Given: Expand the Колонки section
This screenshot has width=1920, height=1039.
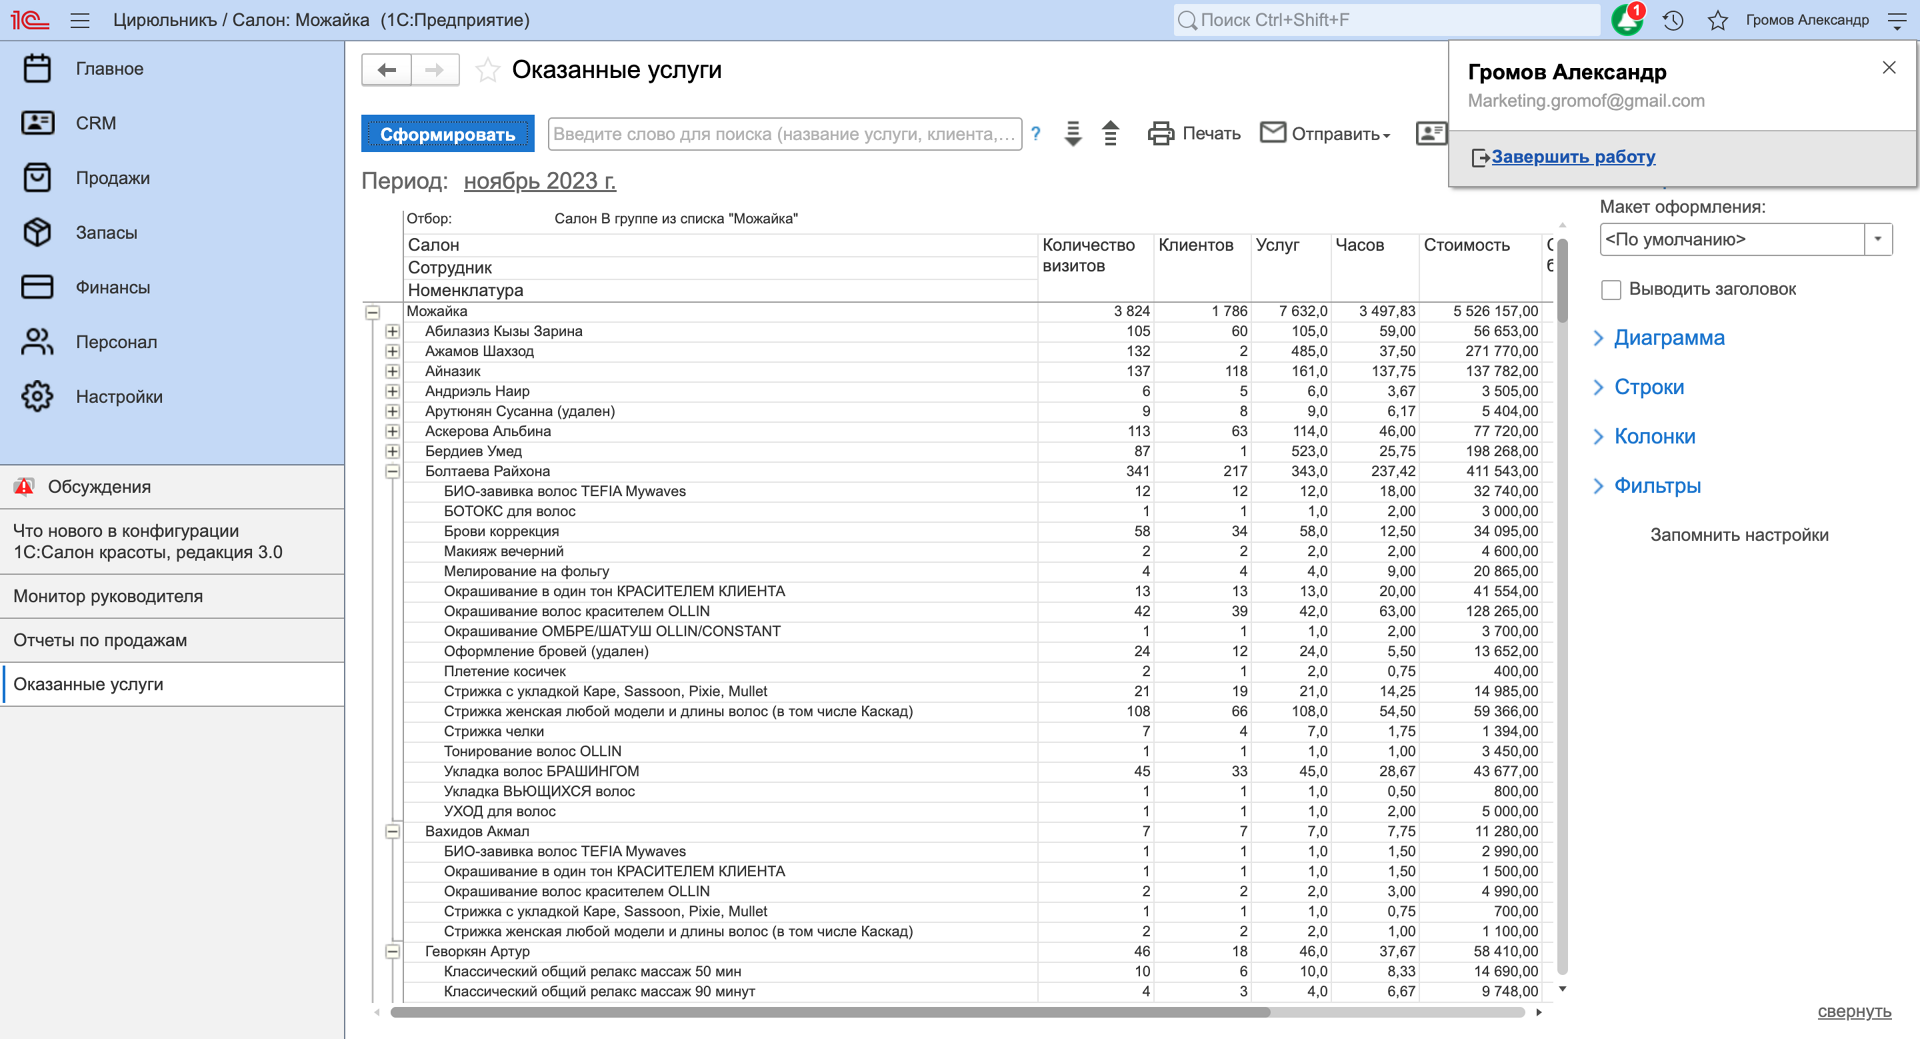Looking at the screenshot, I should pyautogui.click(x=1655, y=436).
